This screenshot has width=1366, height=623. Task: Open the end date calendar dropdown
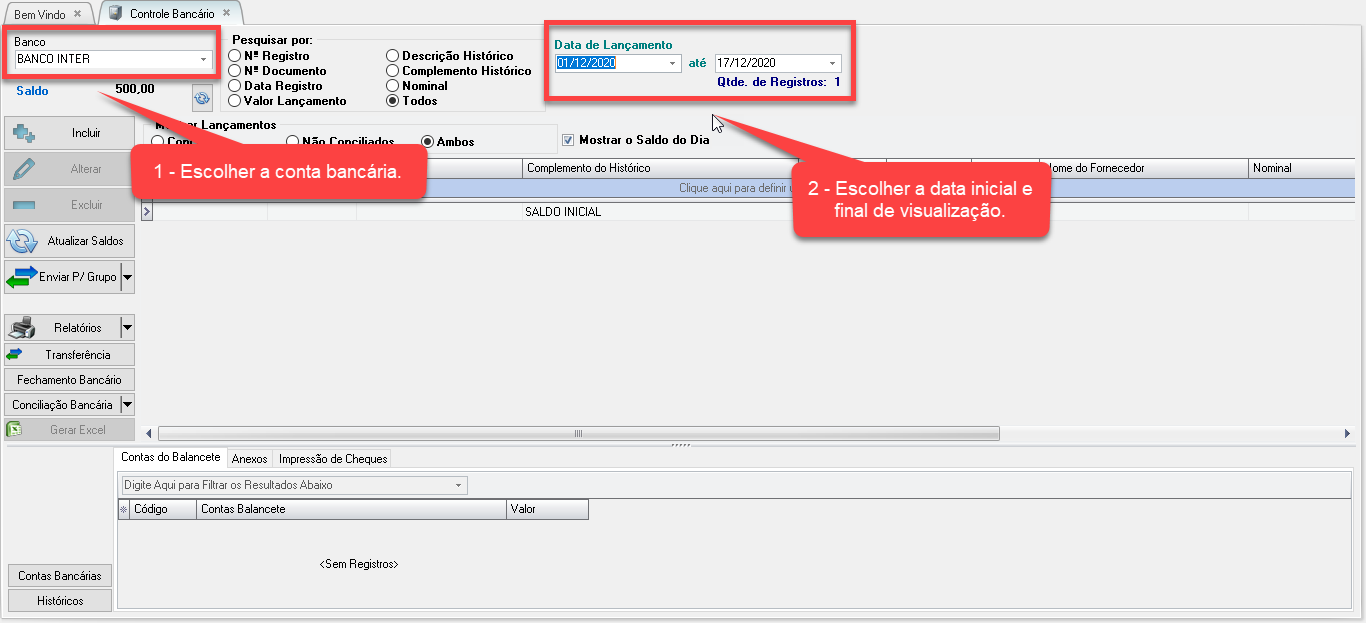[832, 63]
